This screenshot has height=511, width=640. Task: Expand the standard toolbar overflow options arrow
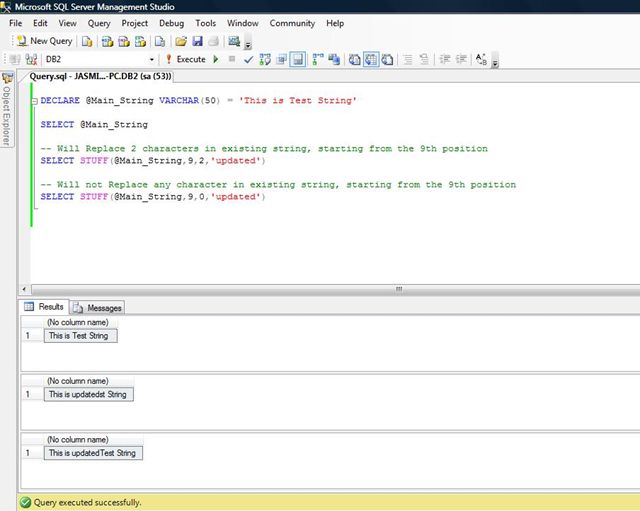[x=248, y=45]
